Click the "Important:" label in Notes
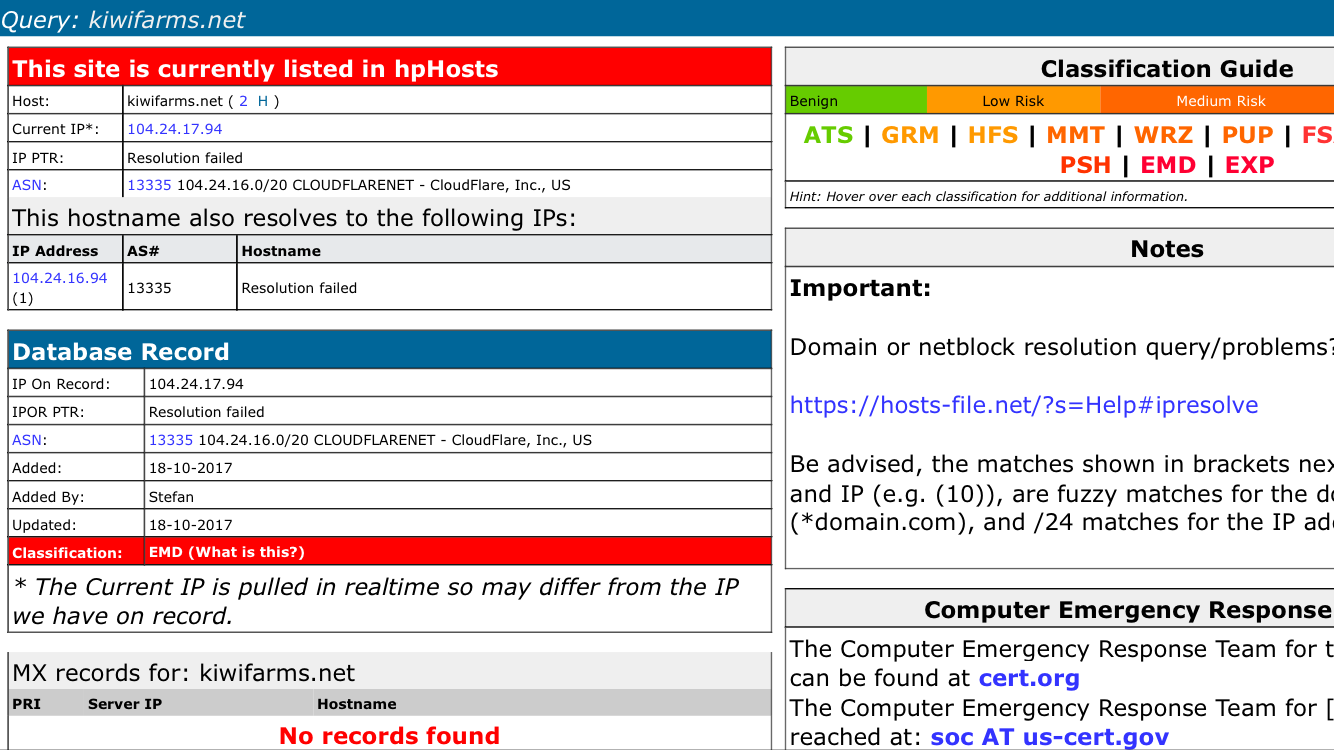Screen dimensions: 1334x750 [860, 289]
